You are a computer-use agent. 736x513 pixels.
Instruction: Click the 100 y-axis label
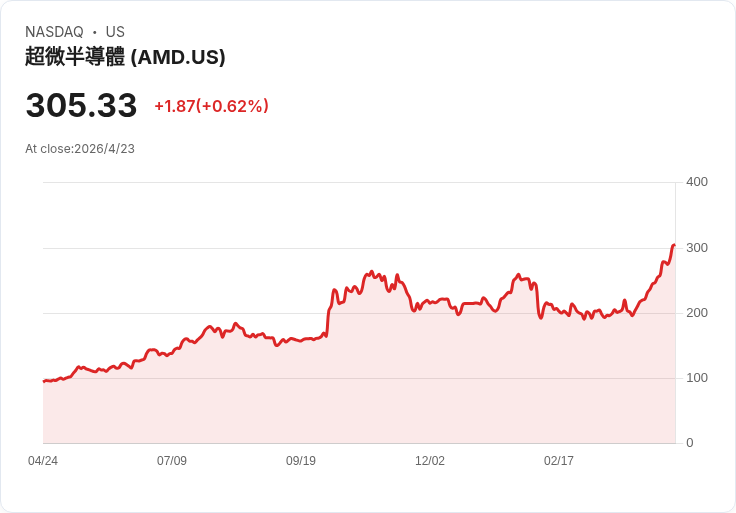point(696,378)
